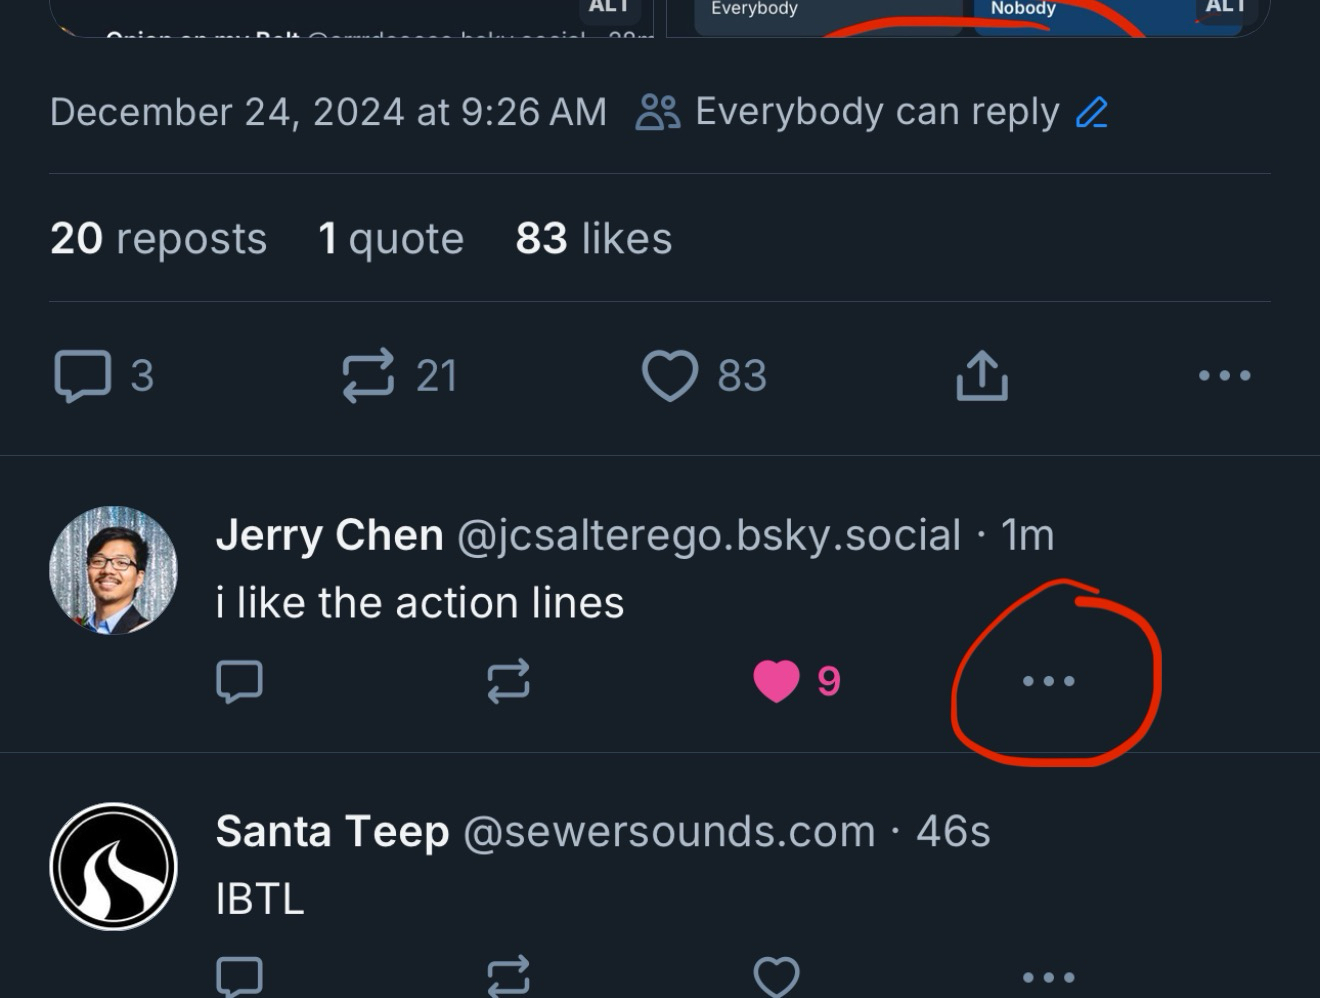Repost Jerry Chen's comment

(508, 681)
